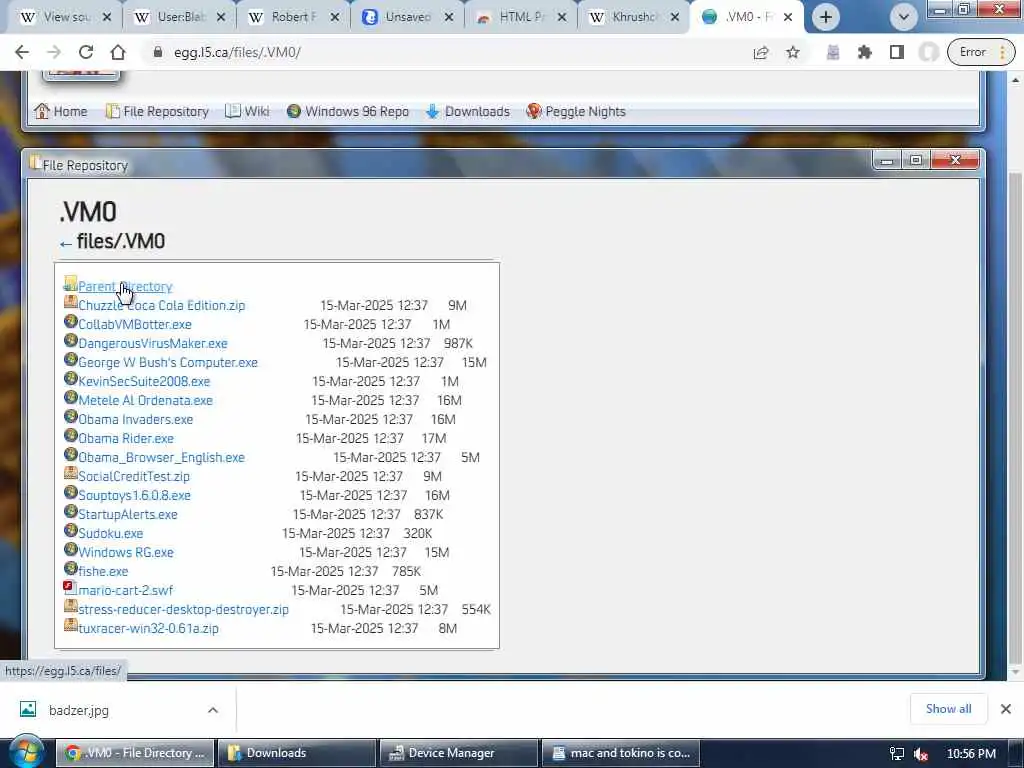Download KevinSecSuite2008.exe

coord(144,381)
